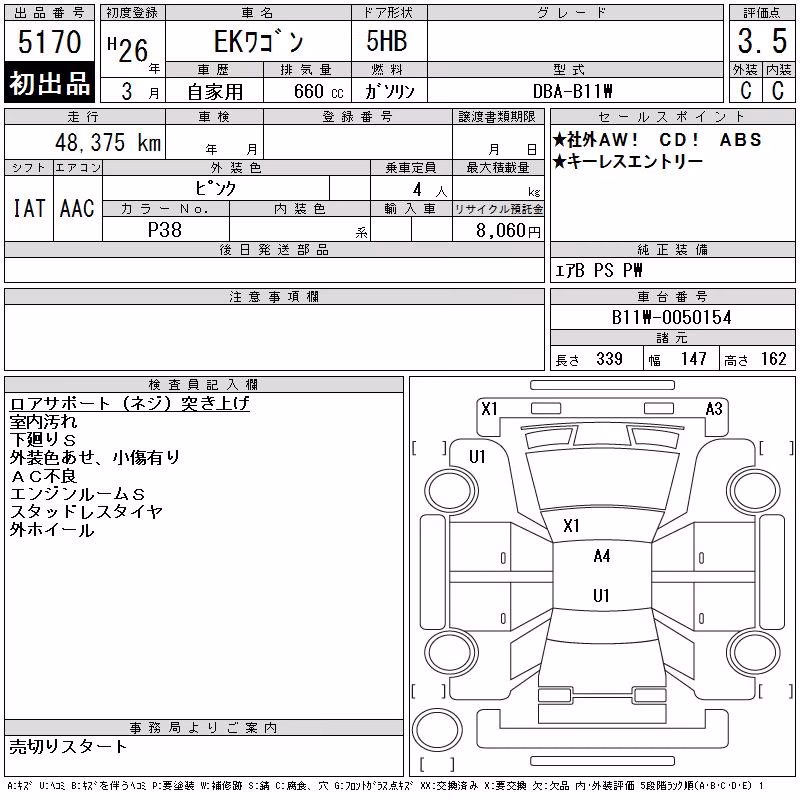Click the A3 mark at front corner

pyautogui.click(x=714, y=409)
